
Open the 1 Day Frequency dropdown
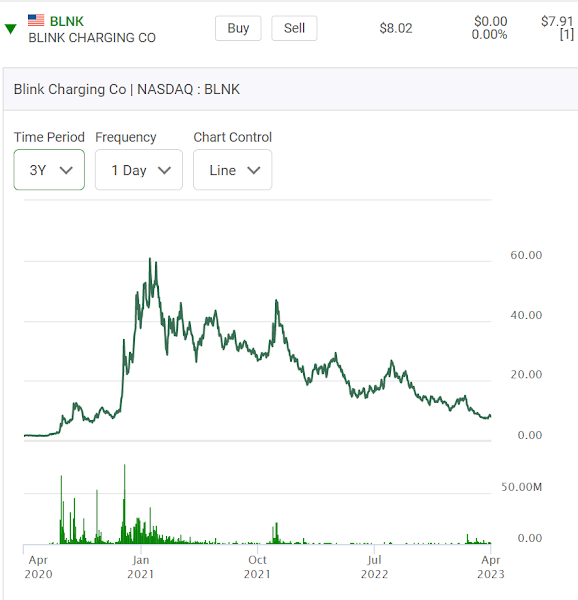coord(139,170)
